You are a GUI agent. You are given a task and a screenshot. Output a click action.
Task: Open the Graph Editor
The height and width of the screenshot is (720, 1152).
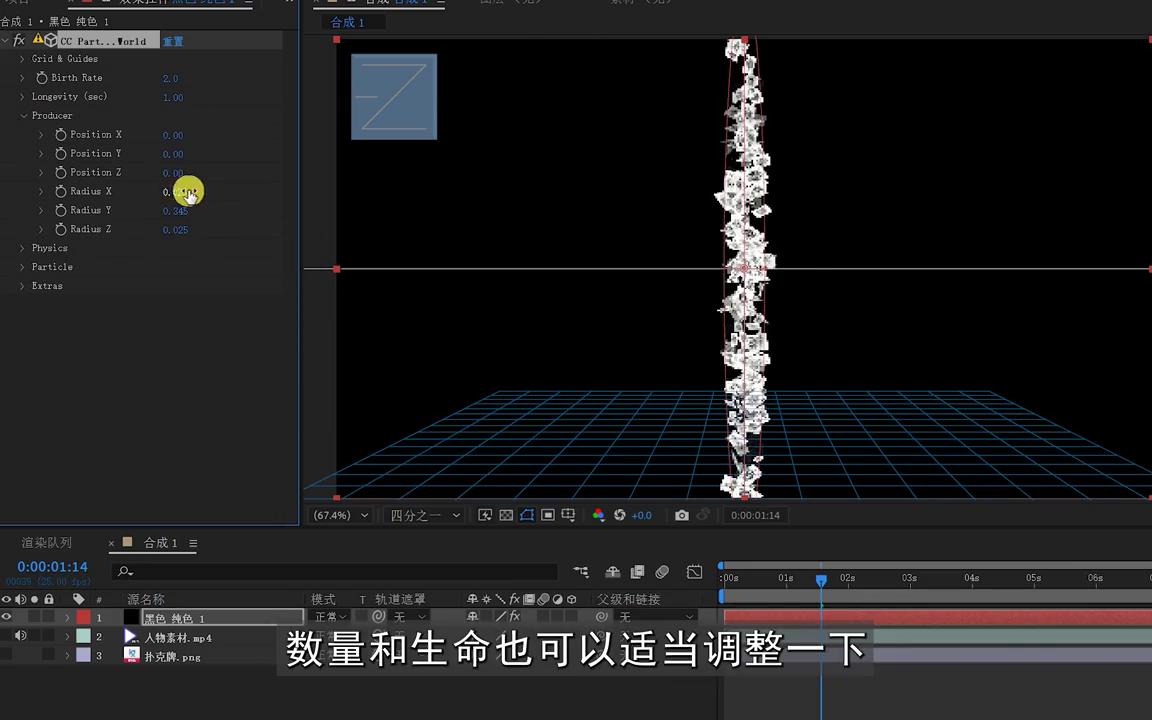694,572
